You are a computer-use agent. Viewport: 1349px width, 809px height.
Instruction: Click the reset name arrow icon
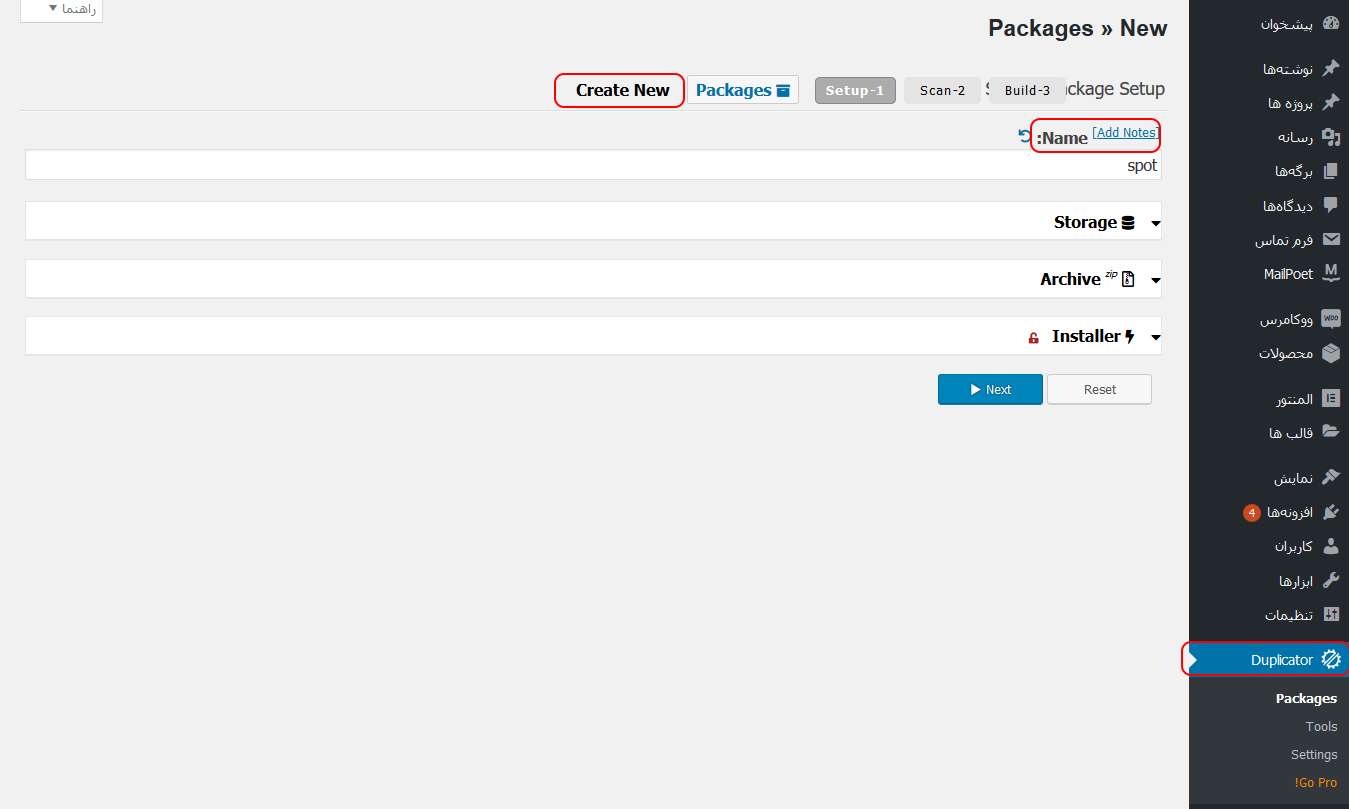pos(1024,136)
